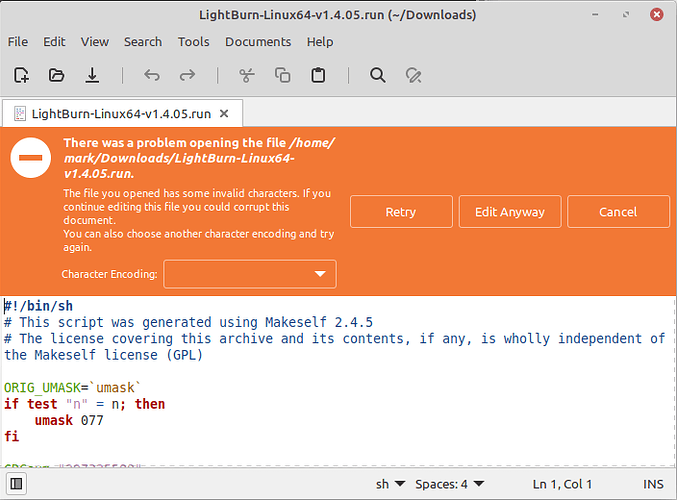Click the orange error stop icon

point(31,158)
